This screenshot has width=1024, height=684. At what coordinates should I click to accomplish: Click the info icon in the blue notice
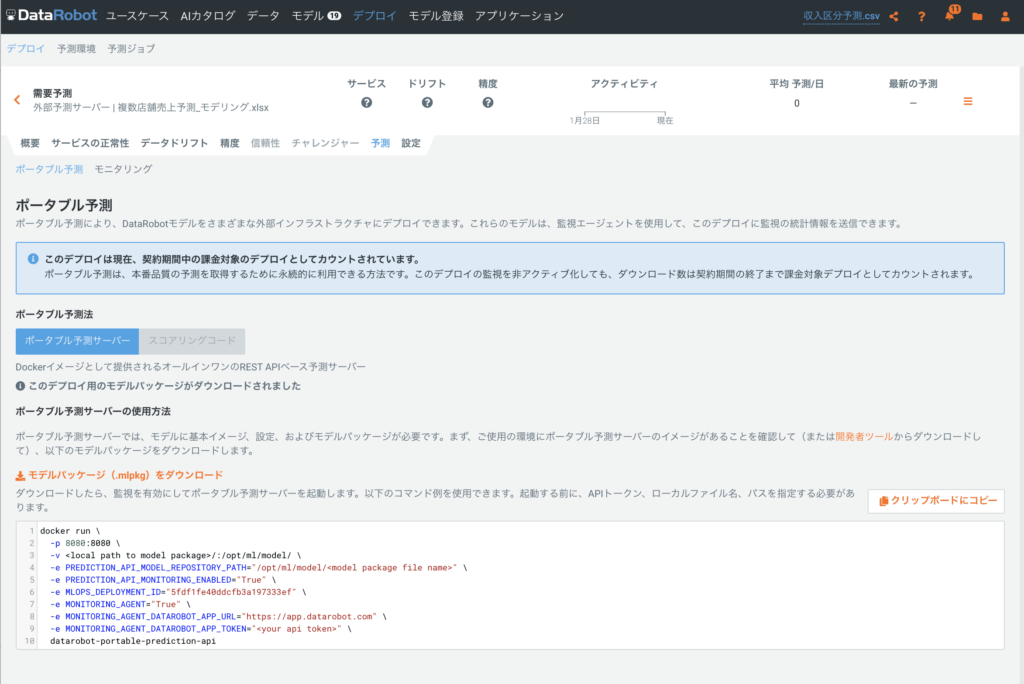tap(33, 259)
